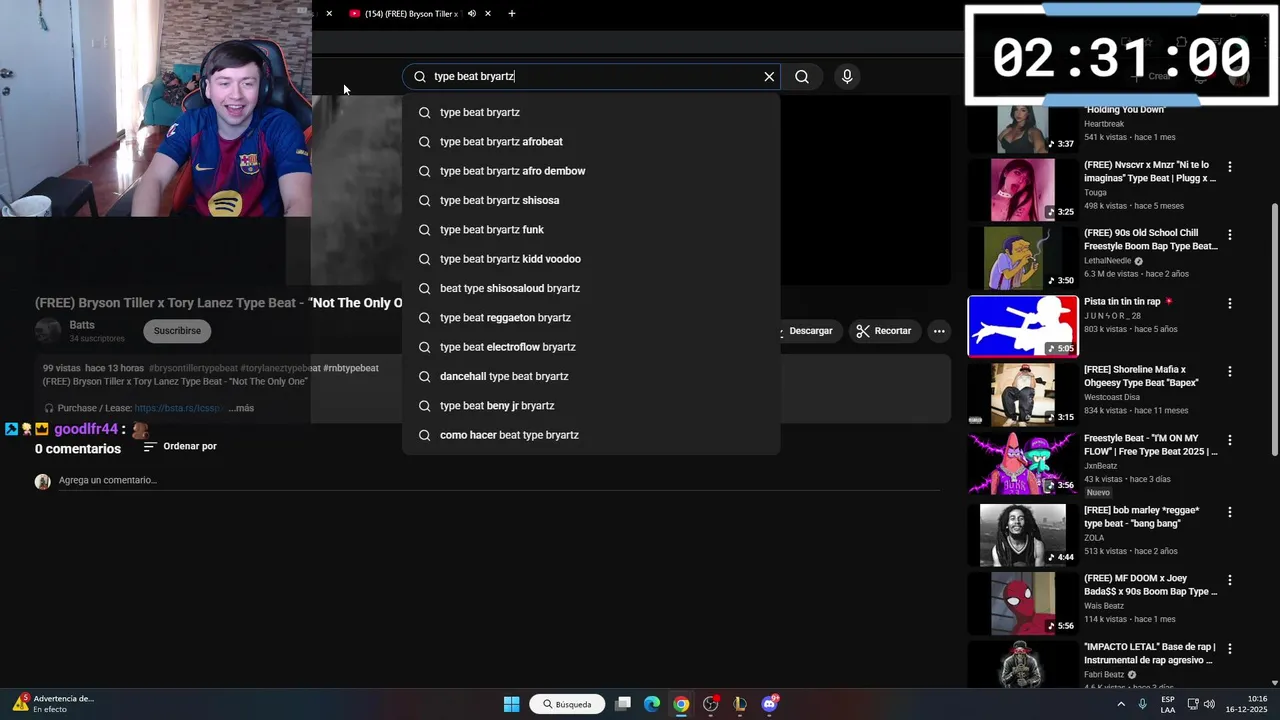Screen dimensions: 1280x720
Task: Open the LethalNeedle channel name
Action: click(1108, 261)
